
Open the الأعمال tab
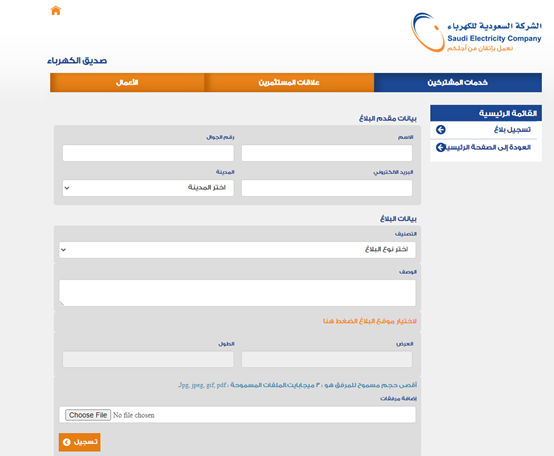point(127,82)
